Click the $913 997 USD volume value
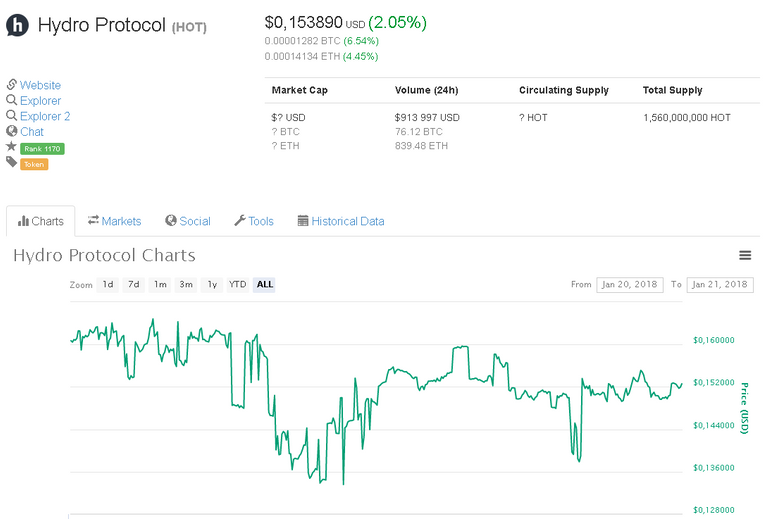The height and width of the screenshot is (519, 768). pos(427,118)
